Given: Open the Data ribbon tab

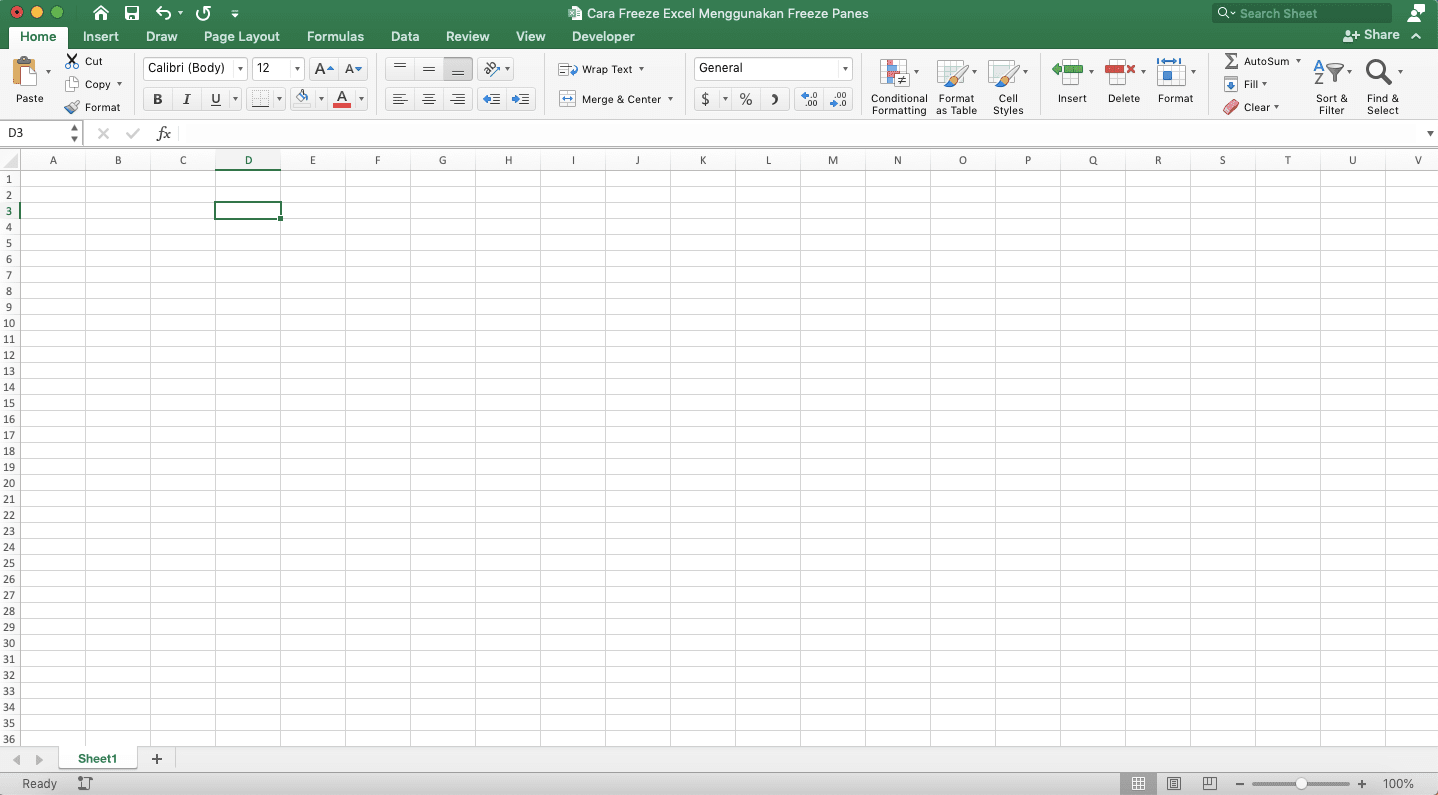Looking at the screenshot, I should click(x=405, y=36).
